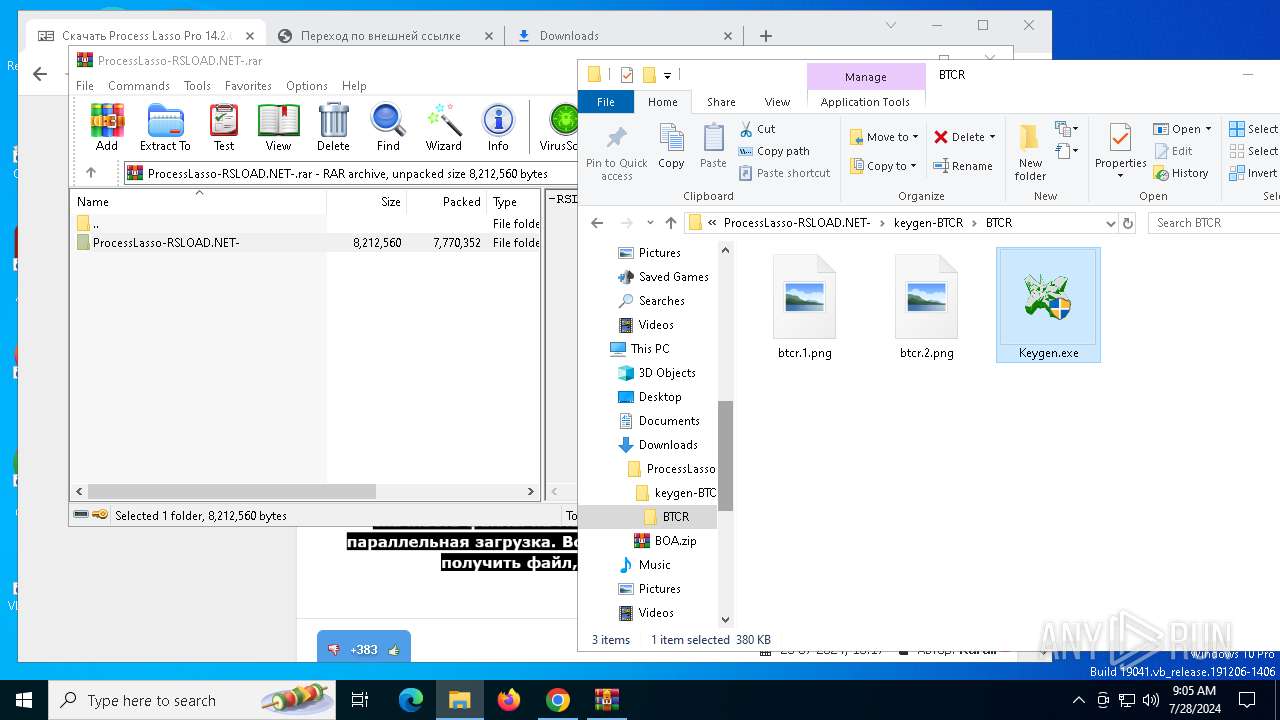Click Paste shortcut in the ribbon

pyautogui.click(x=785, y=173)
